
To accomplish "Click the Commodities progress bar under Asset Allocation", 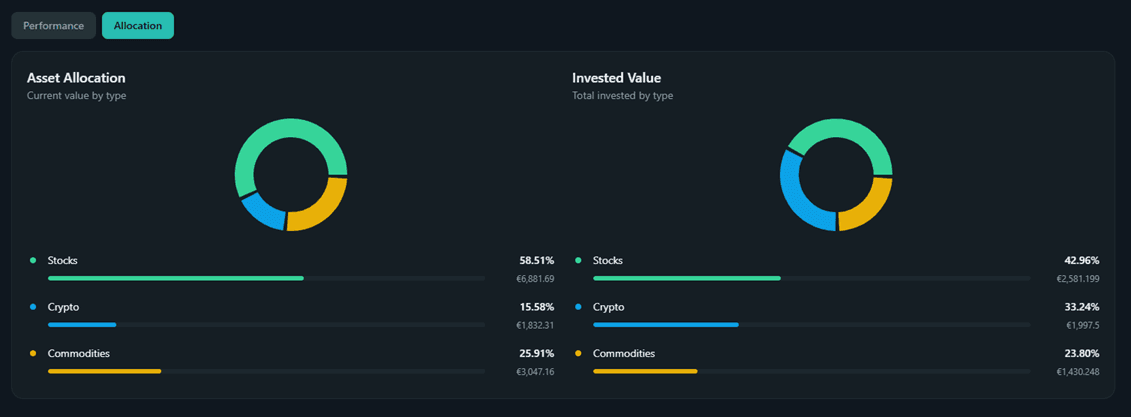I will (x=266, y=371).
